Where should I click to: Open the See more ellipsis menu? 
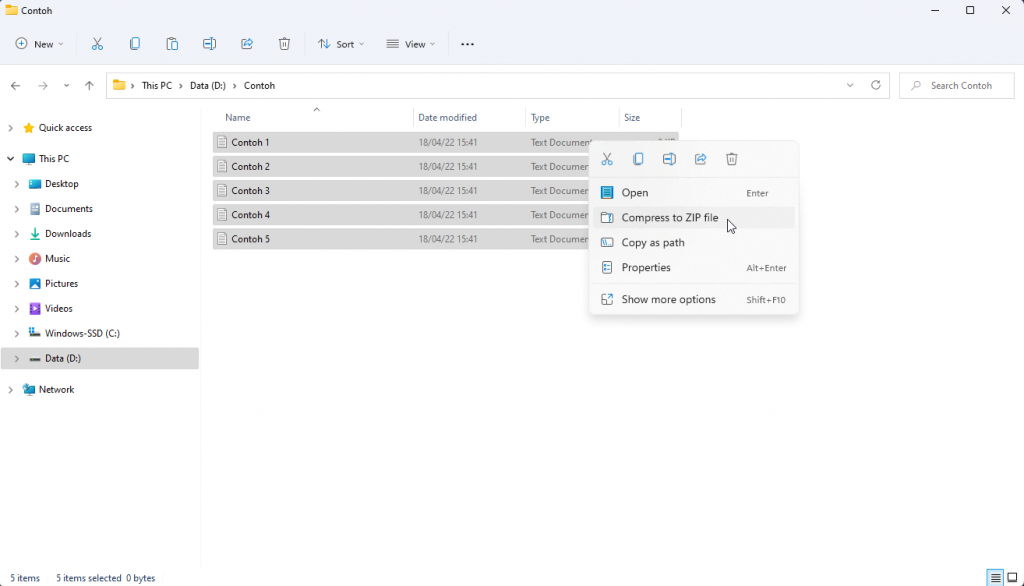(x=467, y=44)
